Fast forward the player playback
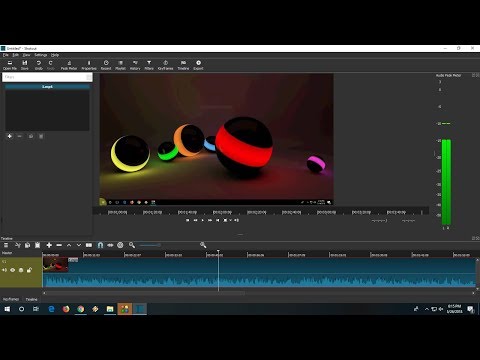The height and width of the screenshot is (360, 480). (210, 220)
